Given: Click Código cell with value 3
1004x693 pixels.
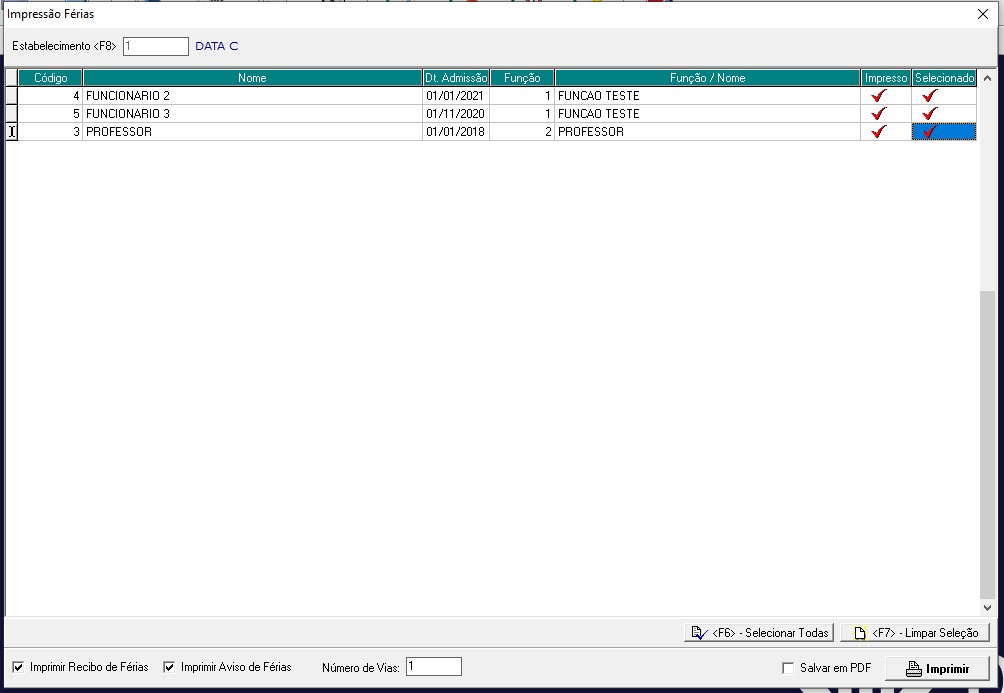Looking at the screenshot, I should point(51,131).
